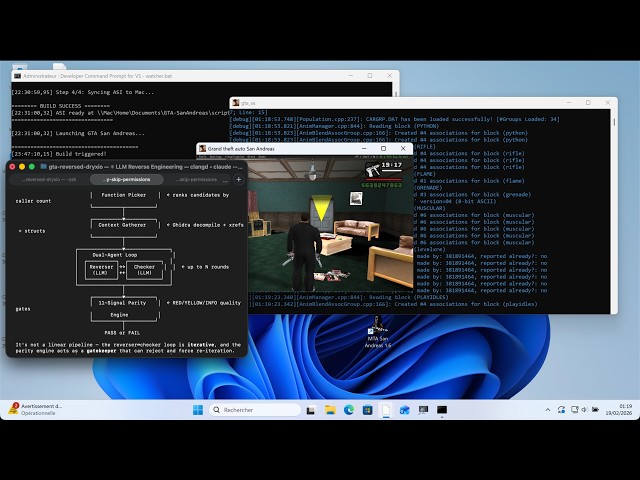The width and height of the screenshot is (640, 480).
Task: Click the red close dot on the Mac terminal
Action: pos(12,167)
